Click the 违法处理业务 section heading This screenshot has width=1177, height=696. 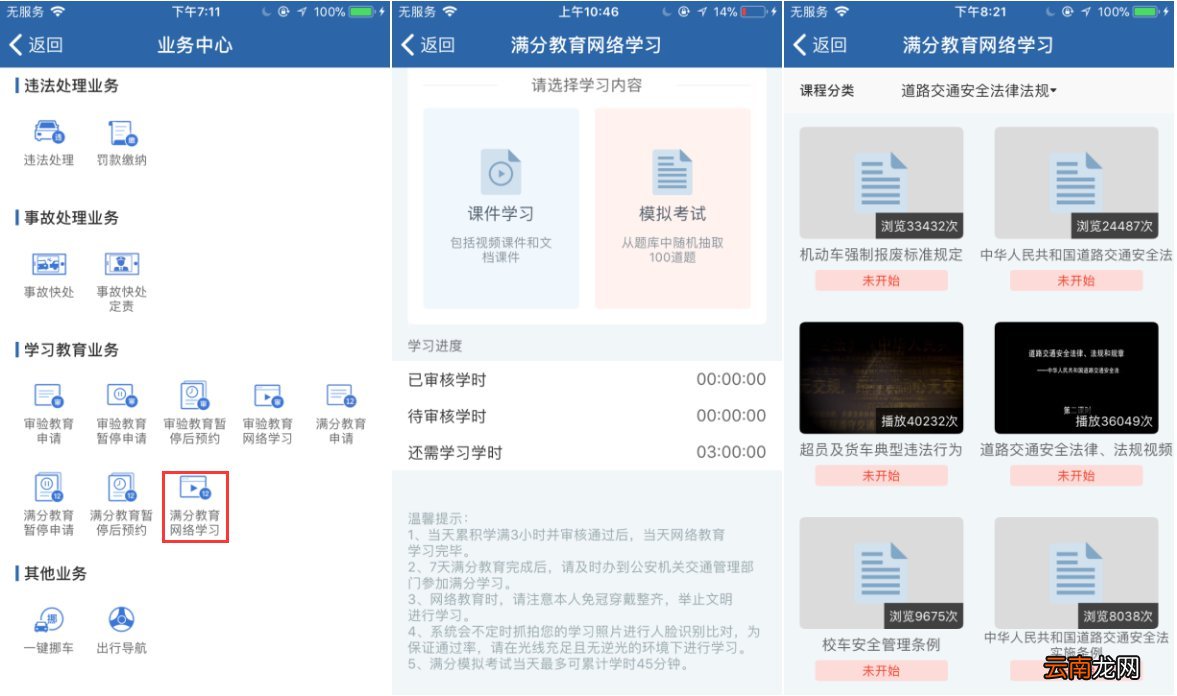coord(71,86)
